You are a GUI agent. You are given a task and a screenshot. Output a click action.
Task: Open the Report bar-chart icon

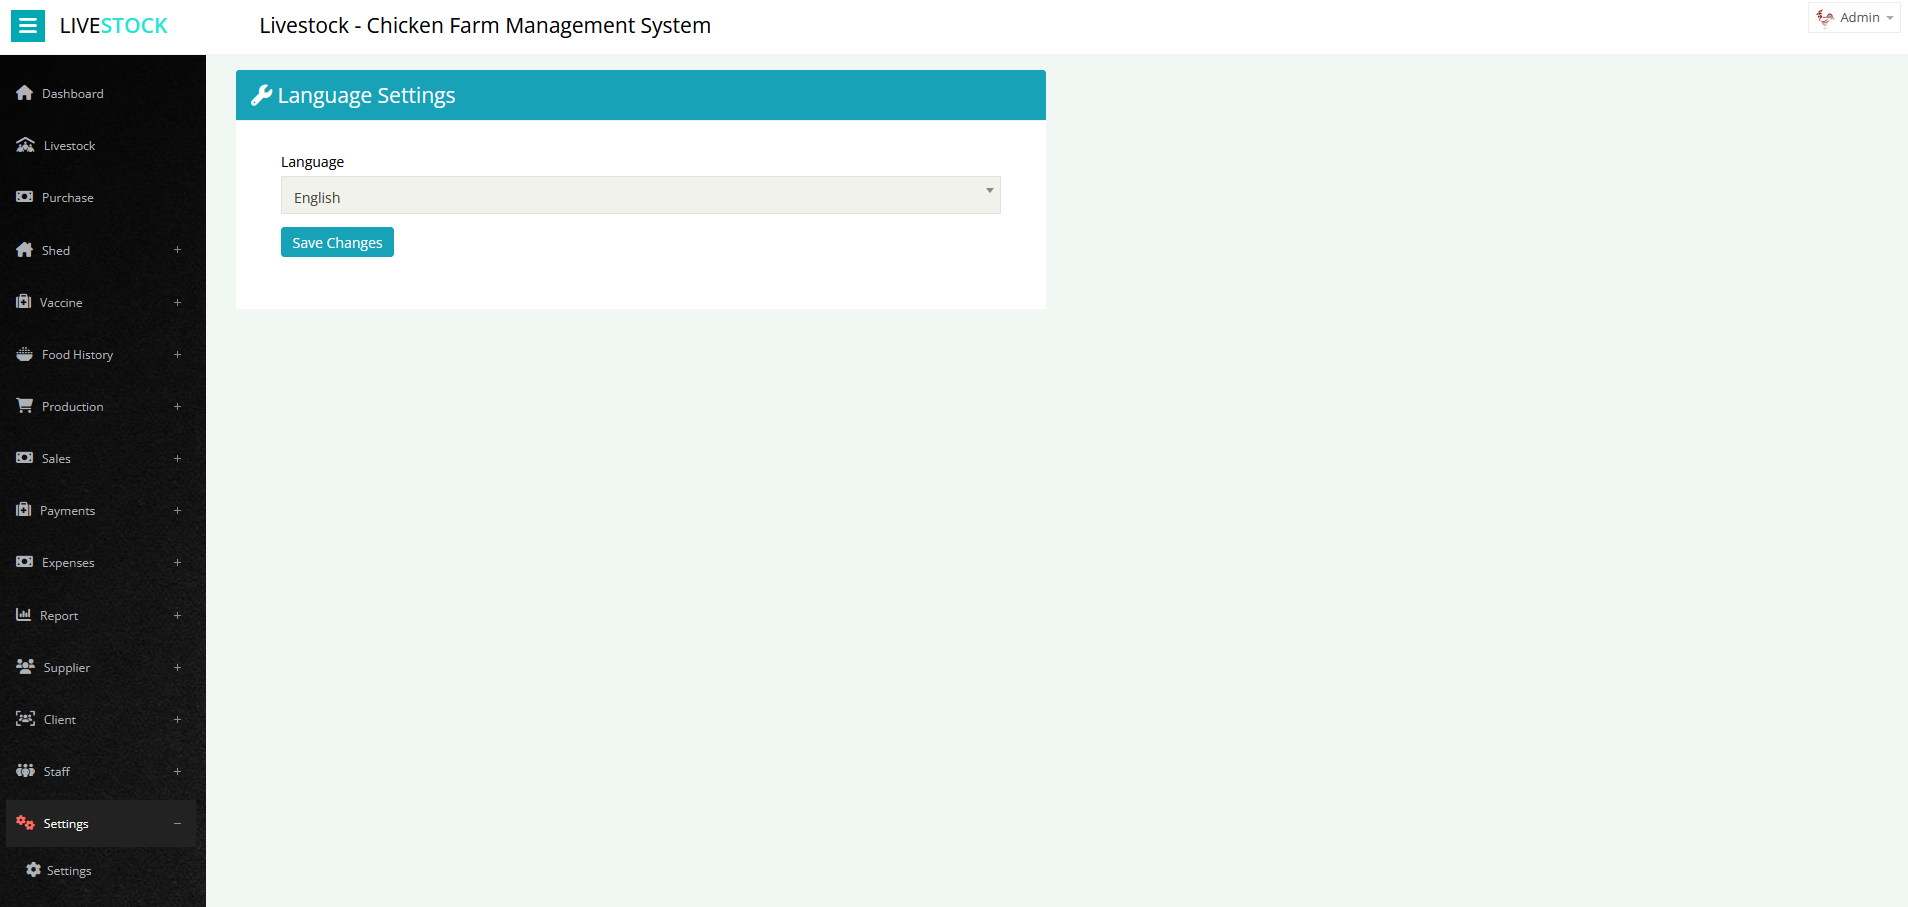24,615
